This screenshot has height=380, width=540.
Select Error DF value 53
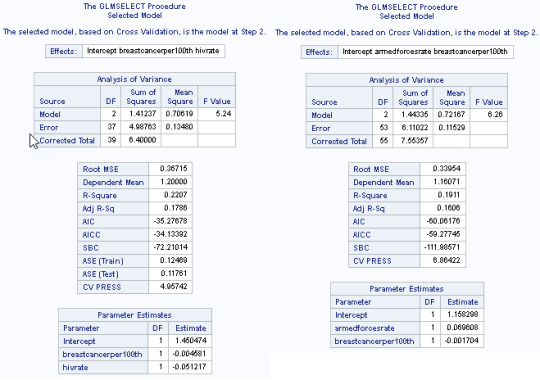(x=383, y=127)
